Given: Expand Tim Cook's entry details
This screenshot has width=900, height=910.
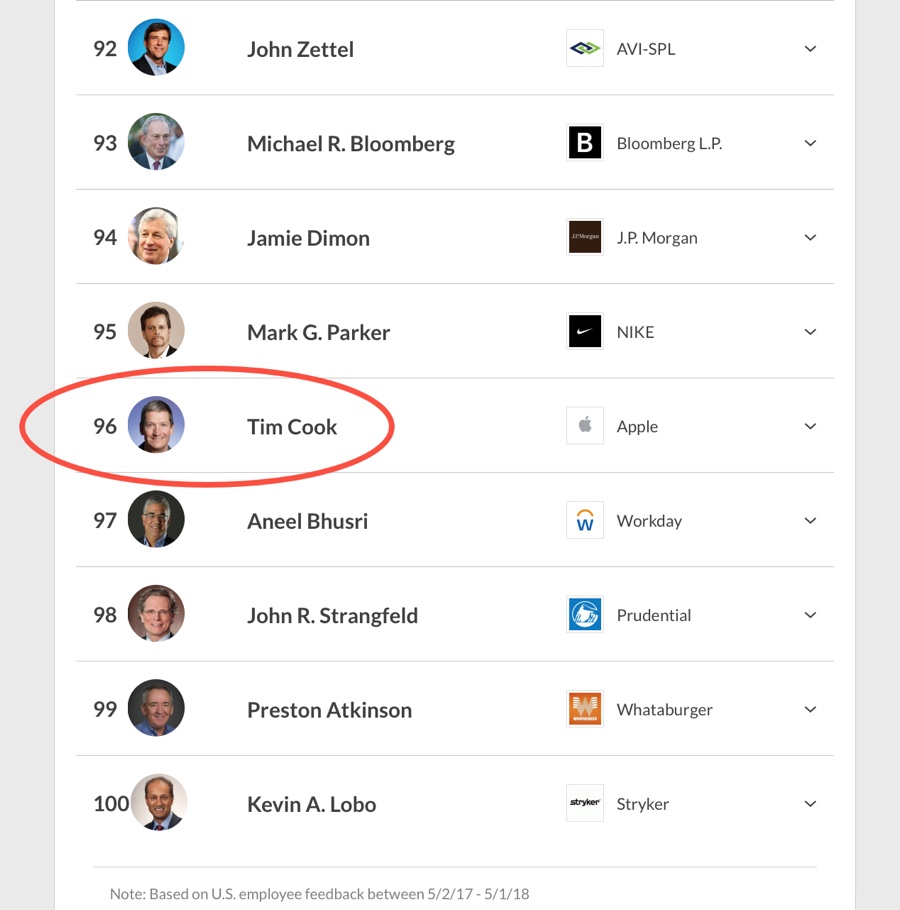Looking at the screenshot, I should coord(810,425).
